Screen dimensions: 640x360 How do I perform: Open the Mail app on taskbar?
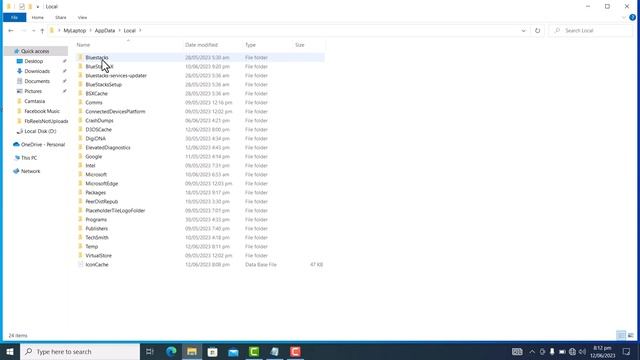[x=233, y=351]
